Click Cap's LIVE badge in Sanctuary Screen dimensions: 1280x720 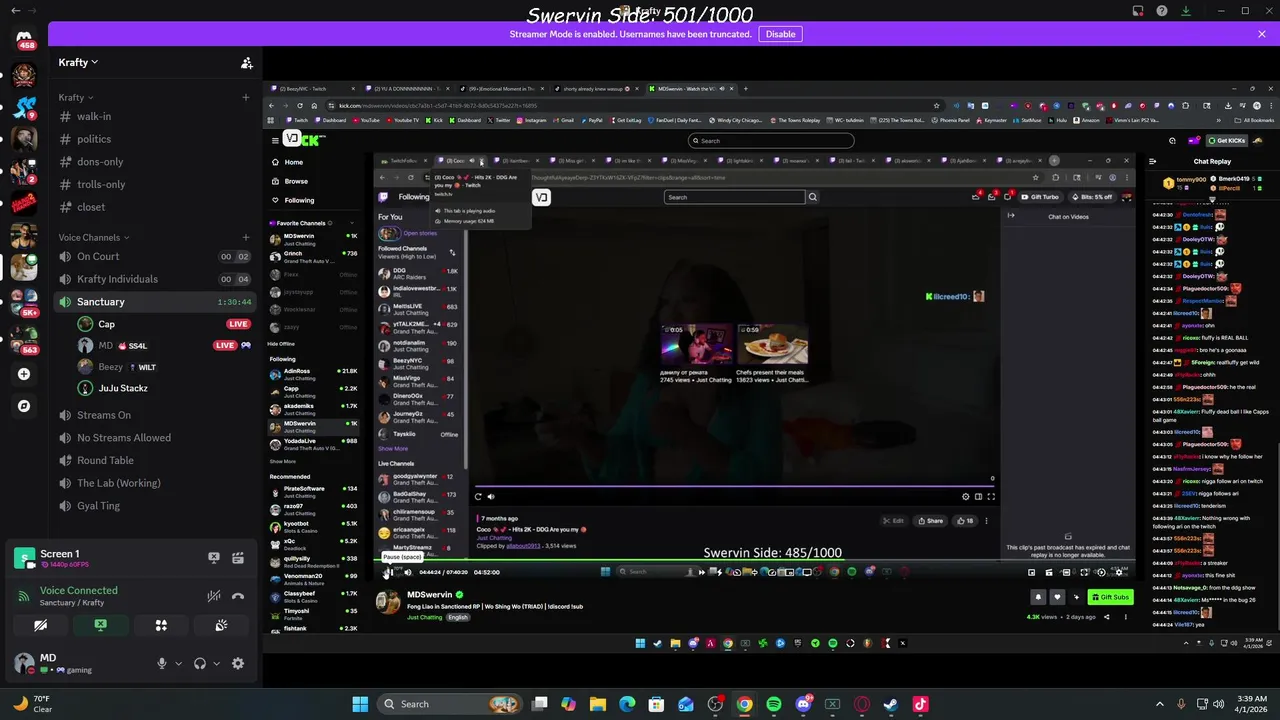[238, 324]
